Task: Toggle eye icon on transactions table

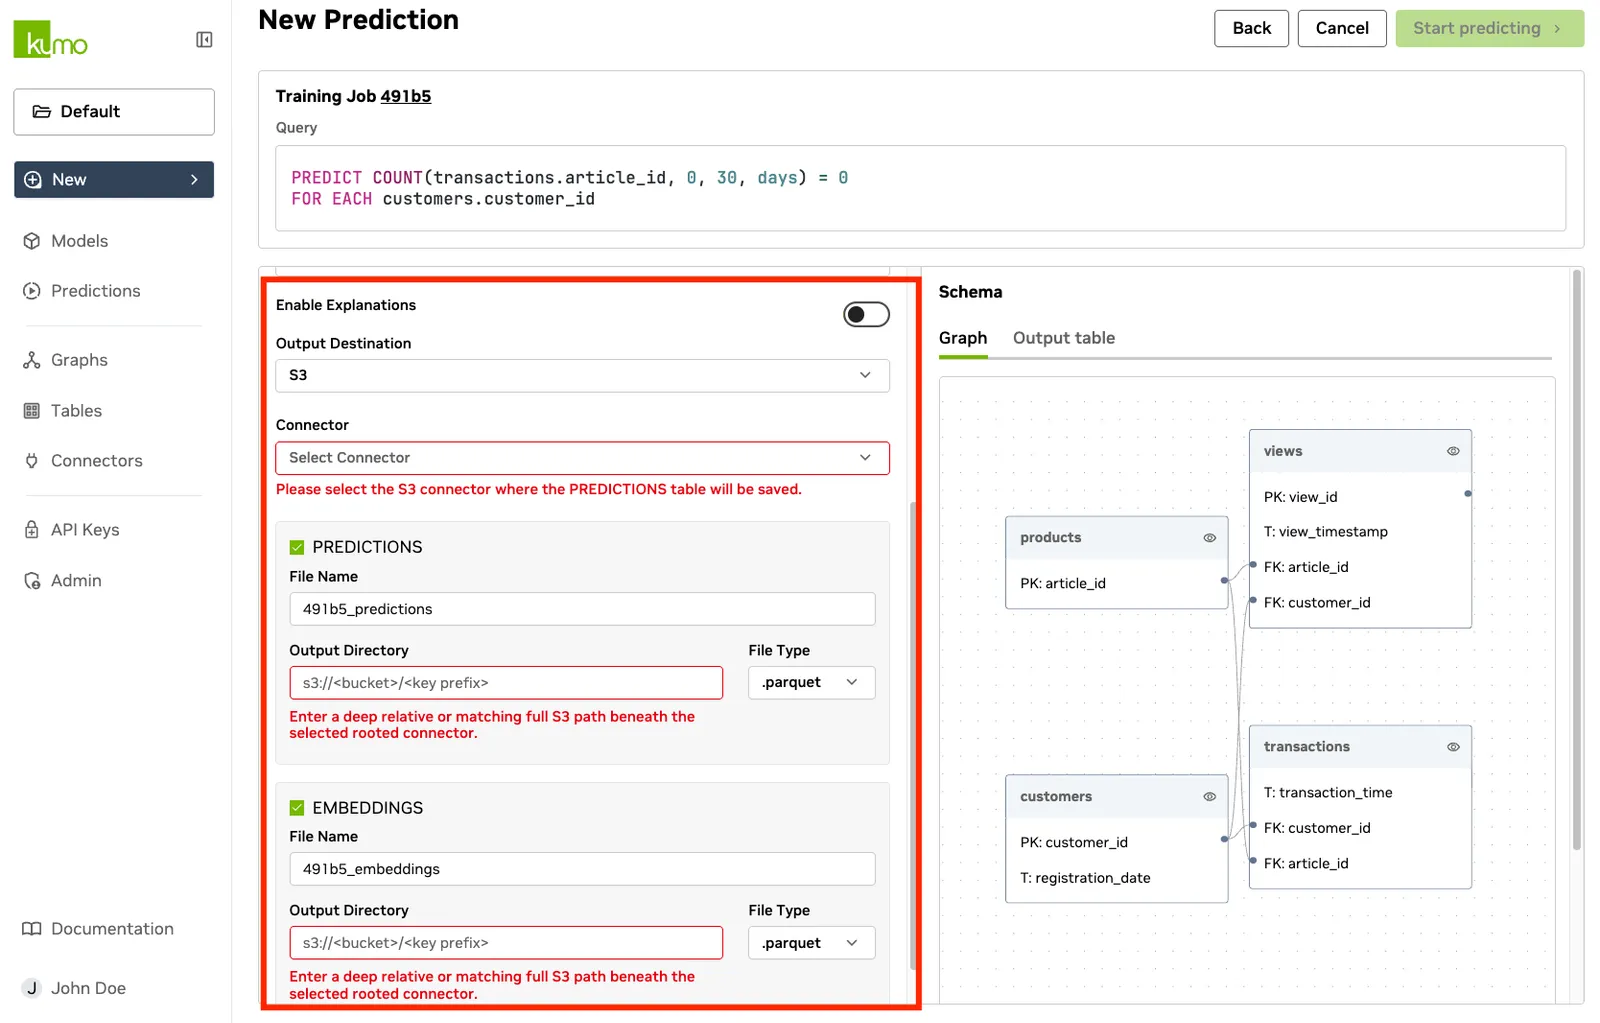Action: click(x=1453, y=747)
